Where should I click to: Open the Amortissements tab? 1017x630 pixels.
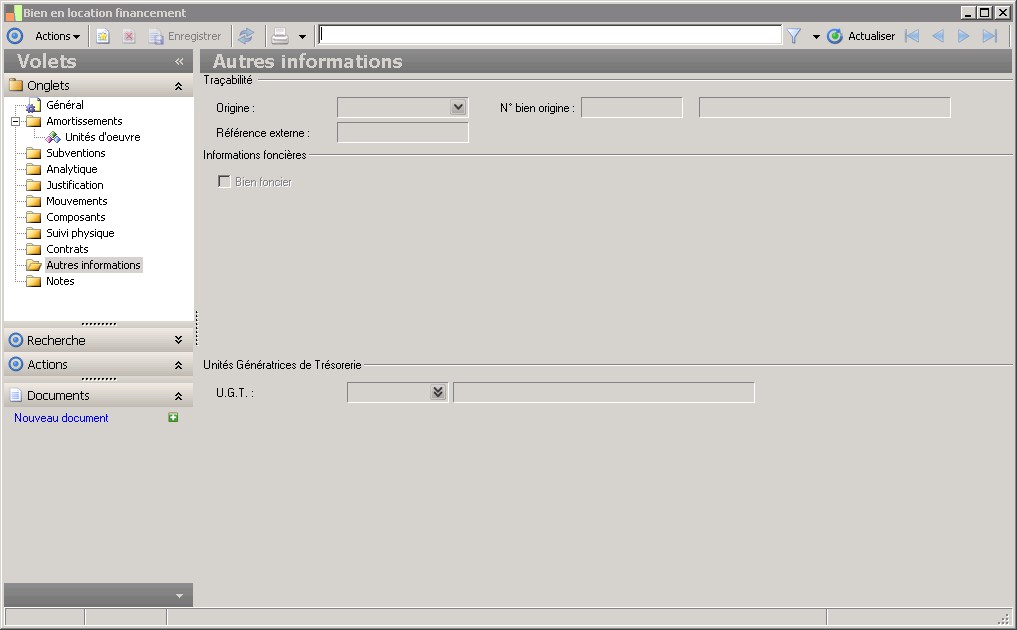point(84,121)
